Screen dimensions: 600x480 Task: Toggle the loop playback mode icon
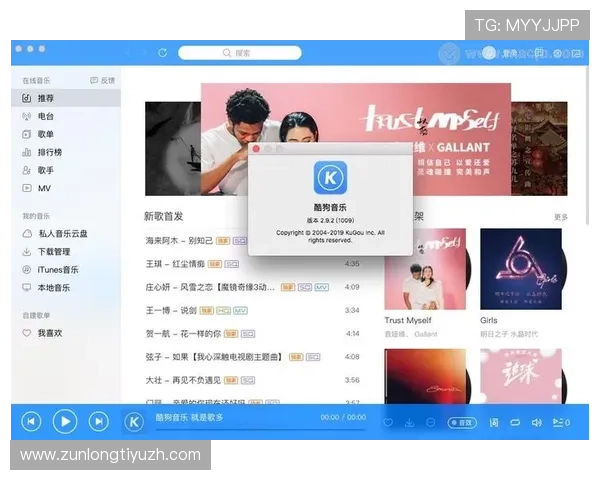(x=515, y=423)
